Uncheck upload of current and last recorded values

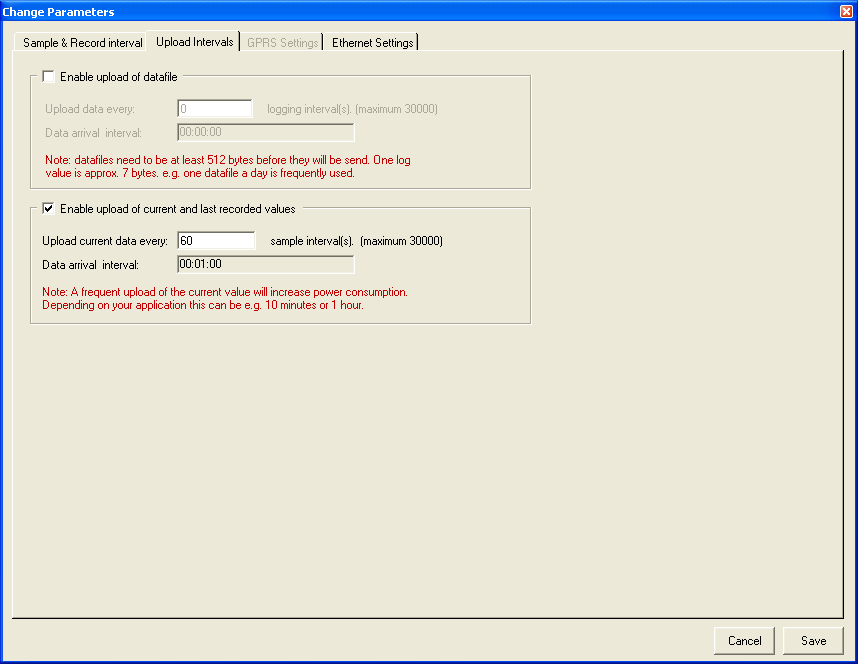(x=48, y=209)
